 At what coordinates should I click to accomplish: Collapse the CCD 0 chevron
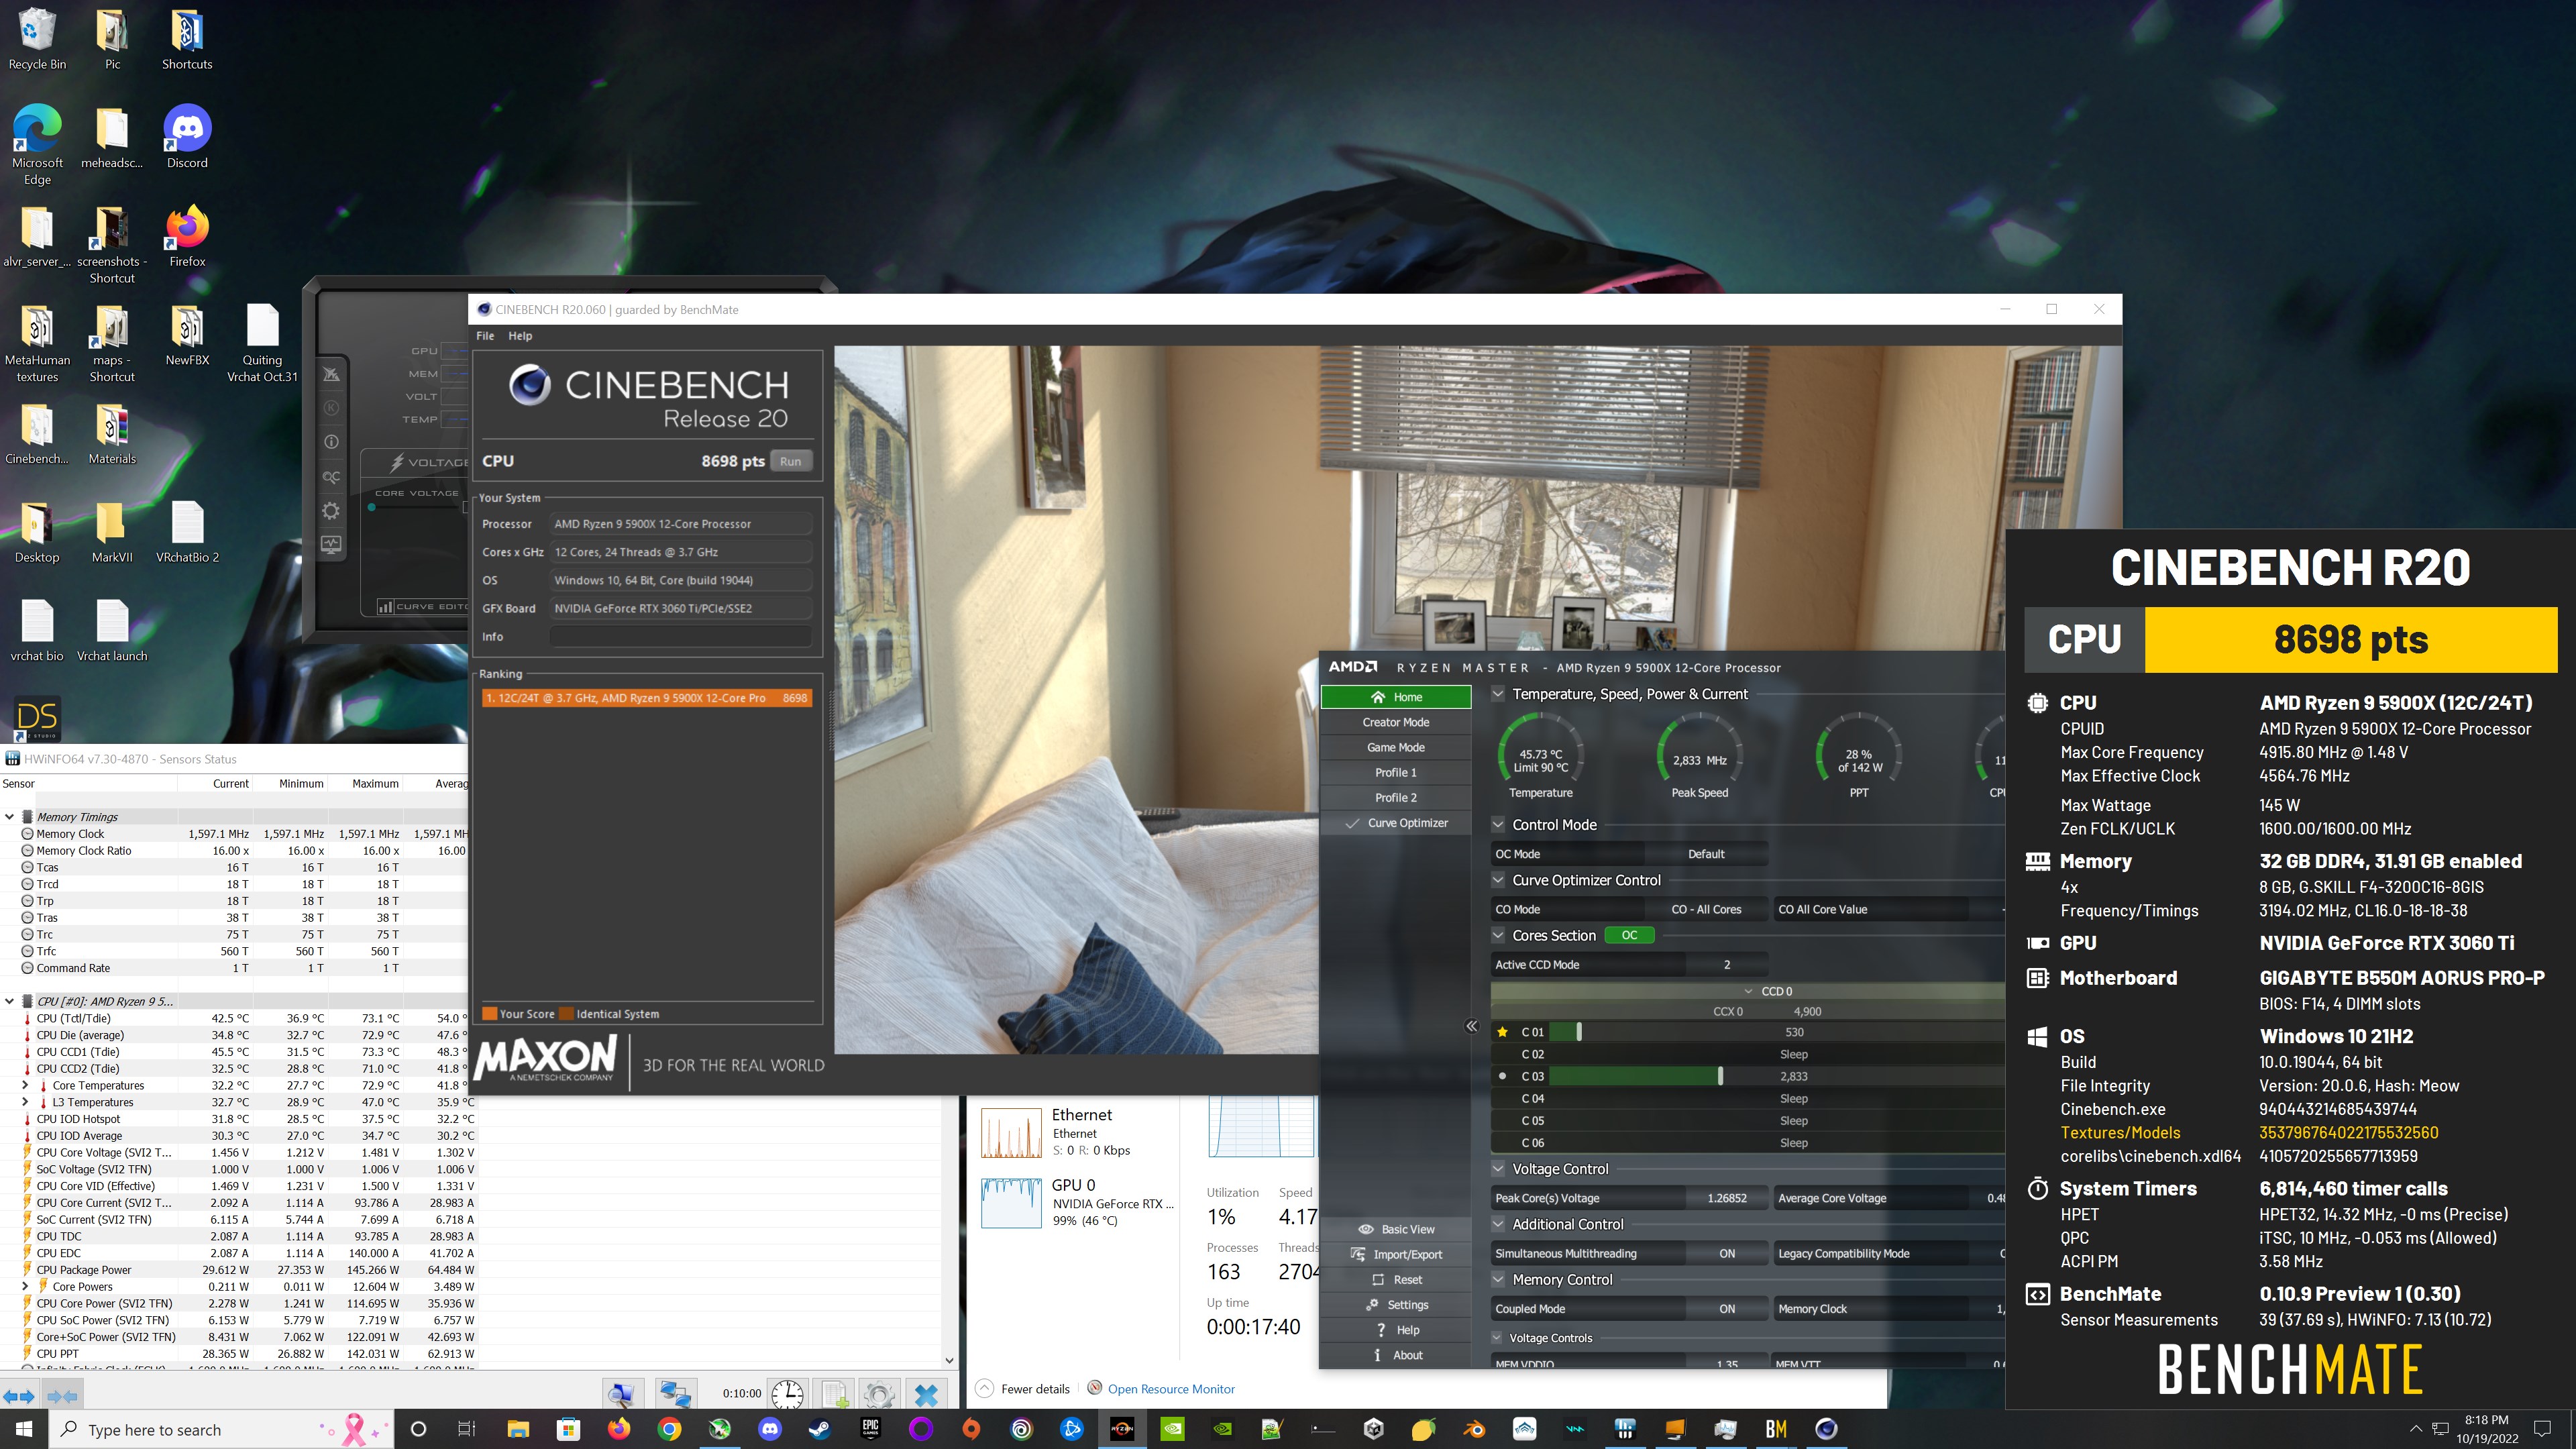(x=1749, y=991)
